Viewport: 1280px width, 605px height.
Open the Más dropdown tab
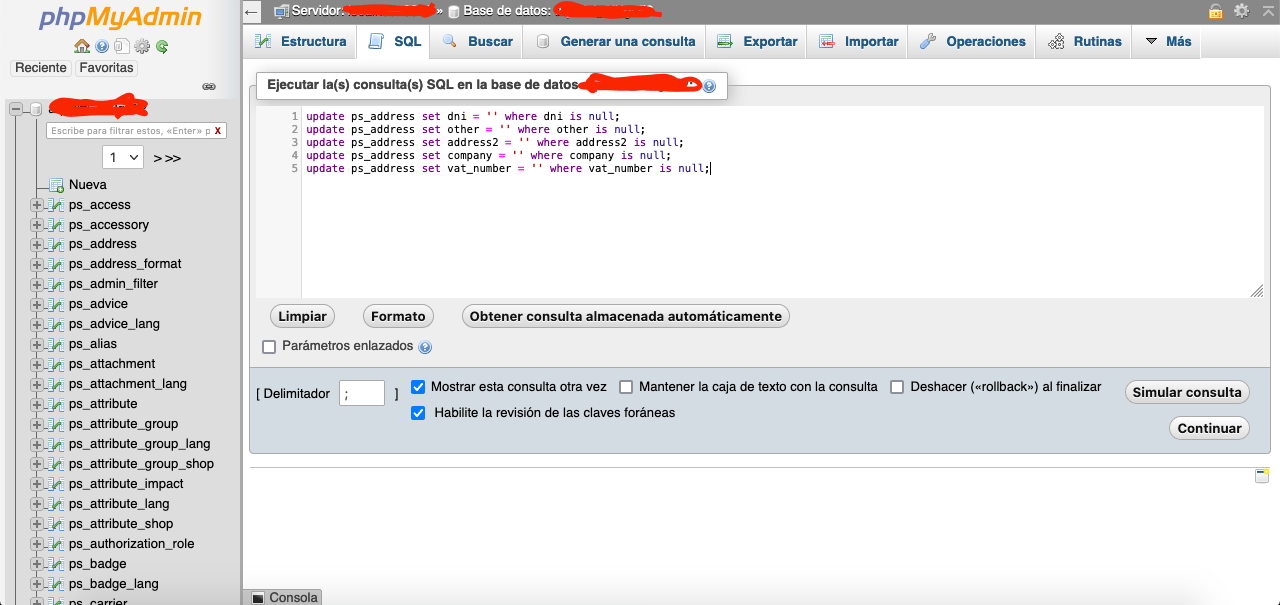[1167, 42]
